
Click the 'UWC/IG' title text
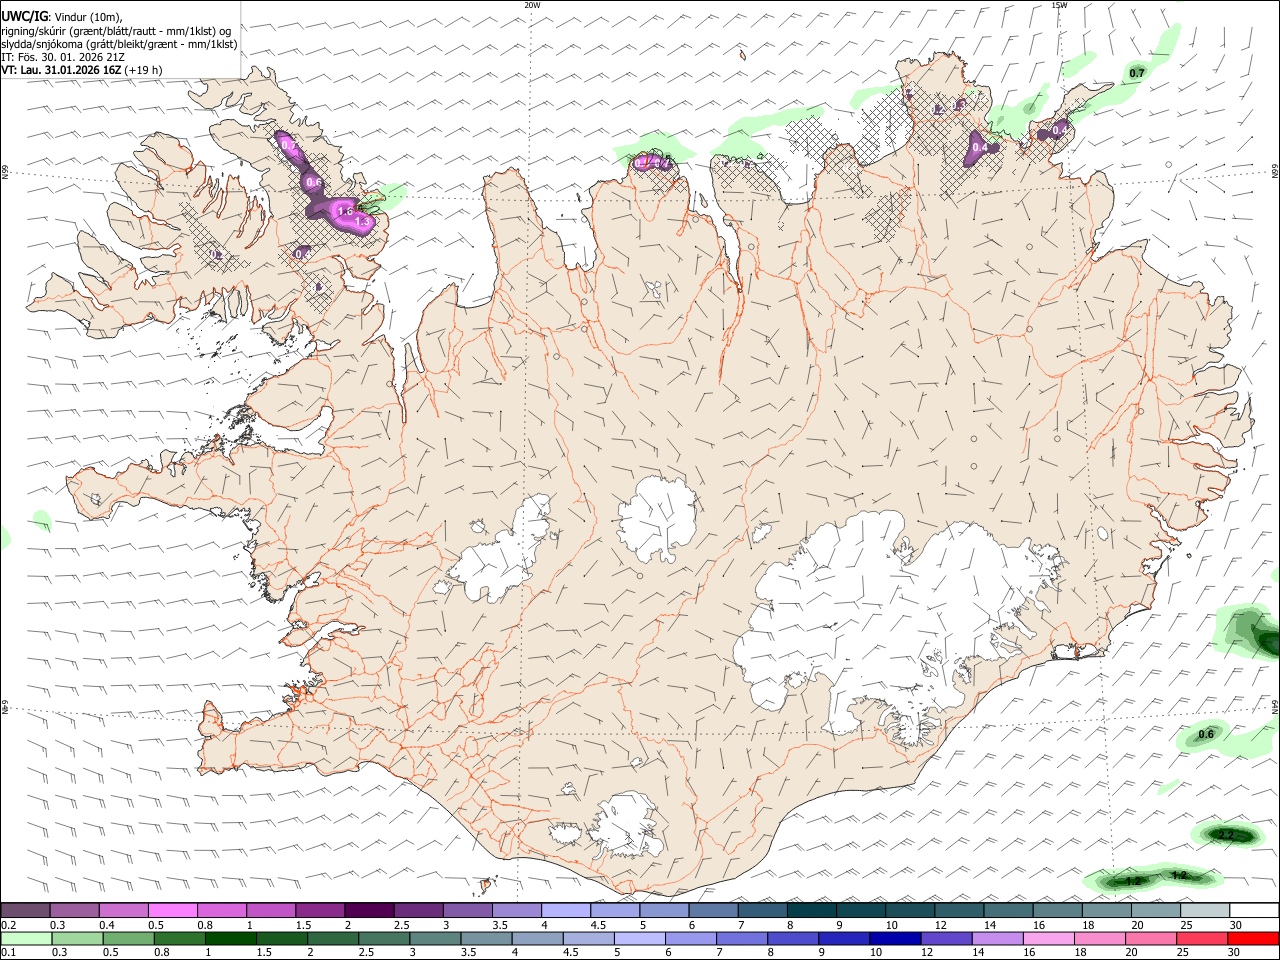click(x=24, y=17)
